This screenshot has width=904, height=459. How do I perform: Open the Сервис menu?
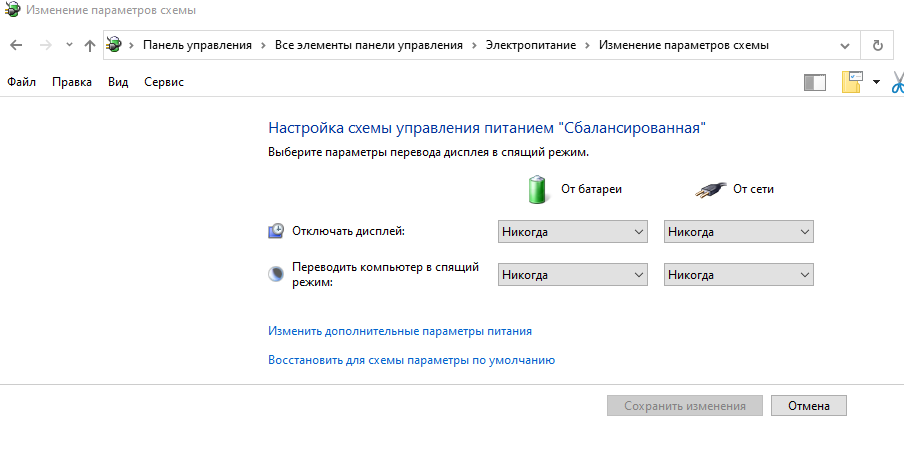[164, 82]
